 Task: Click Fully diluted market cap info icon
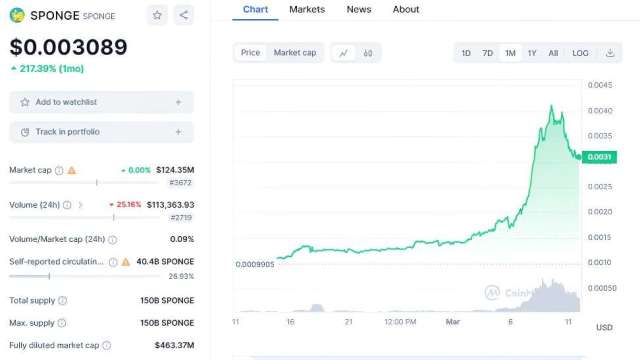click(x=107, y=346)
